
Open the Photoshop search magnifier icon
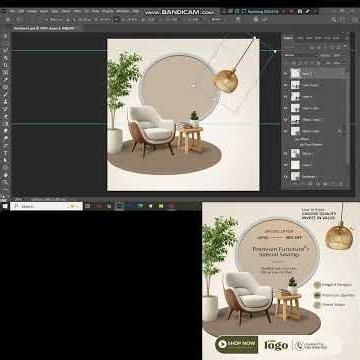pos(334,19)
